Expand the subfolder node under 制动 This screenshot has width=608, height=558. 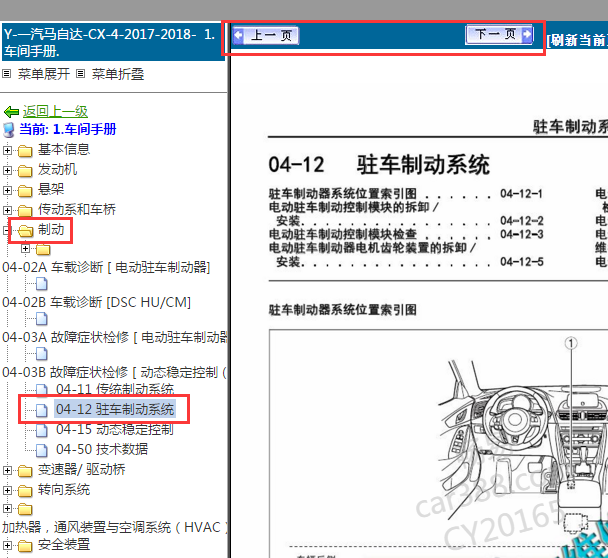click(26, 249)
